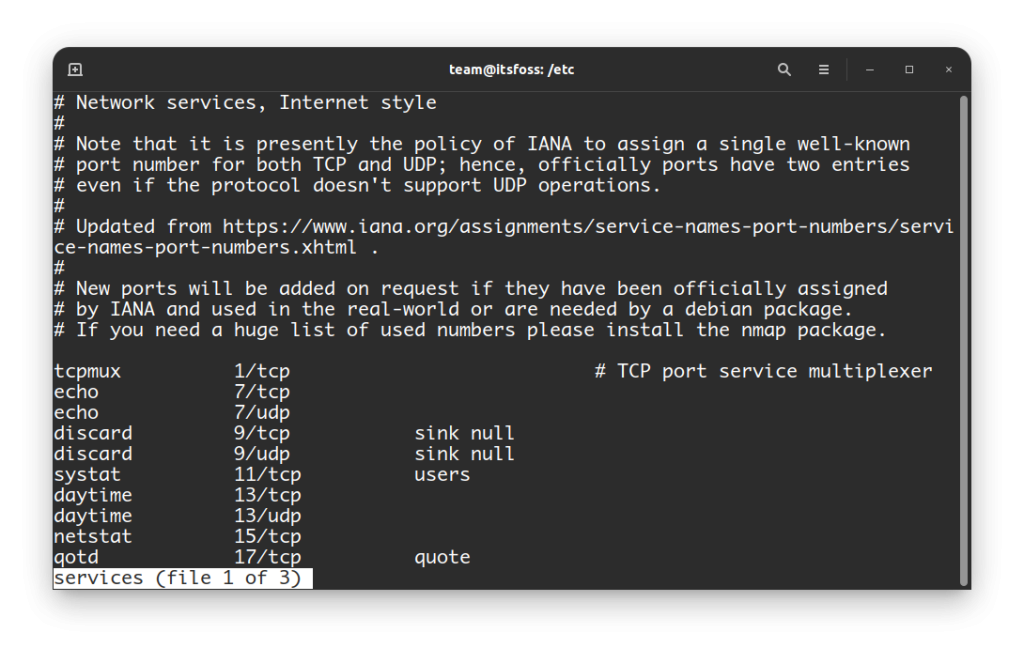Image resolution: width=1024 pixels, height=648 pixels.
Task: Open a new terminal tab
Action: tap(75, 70)
